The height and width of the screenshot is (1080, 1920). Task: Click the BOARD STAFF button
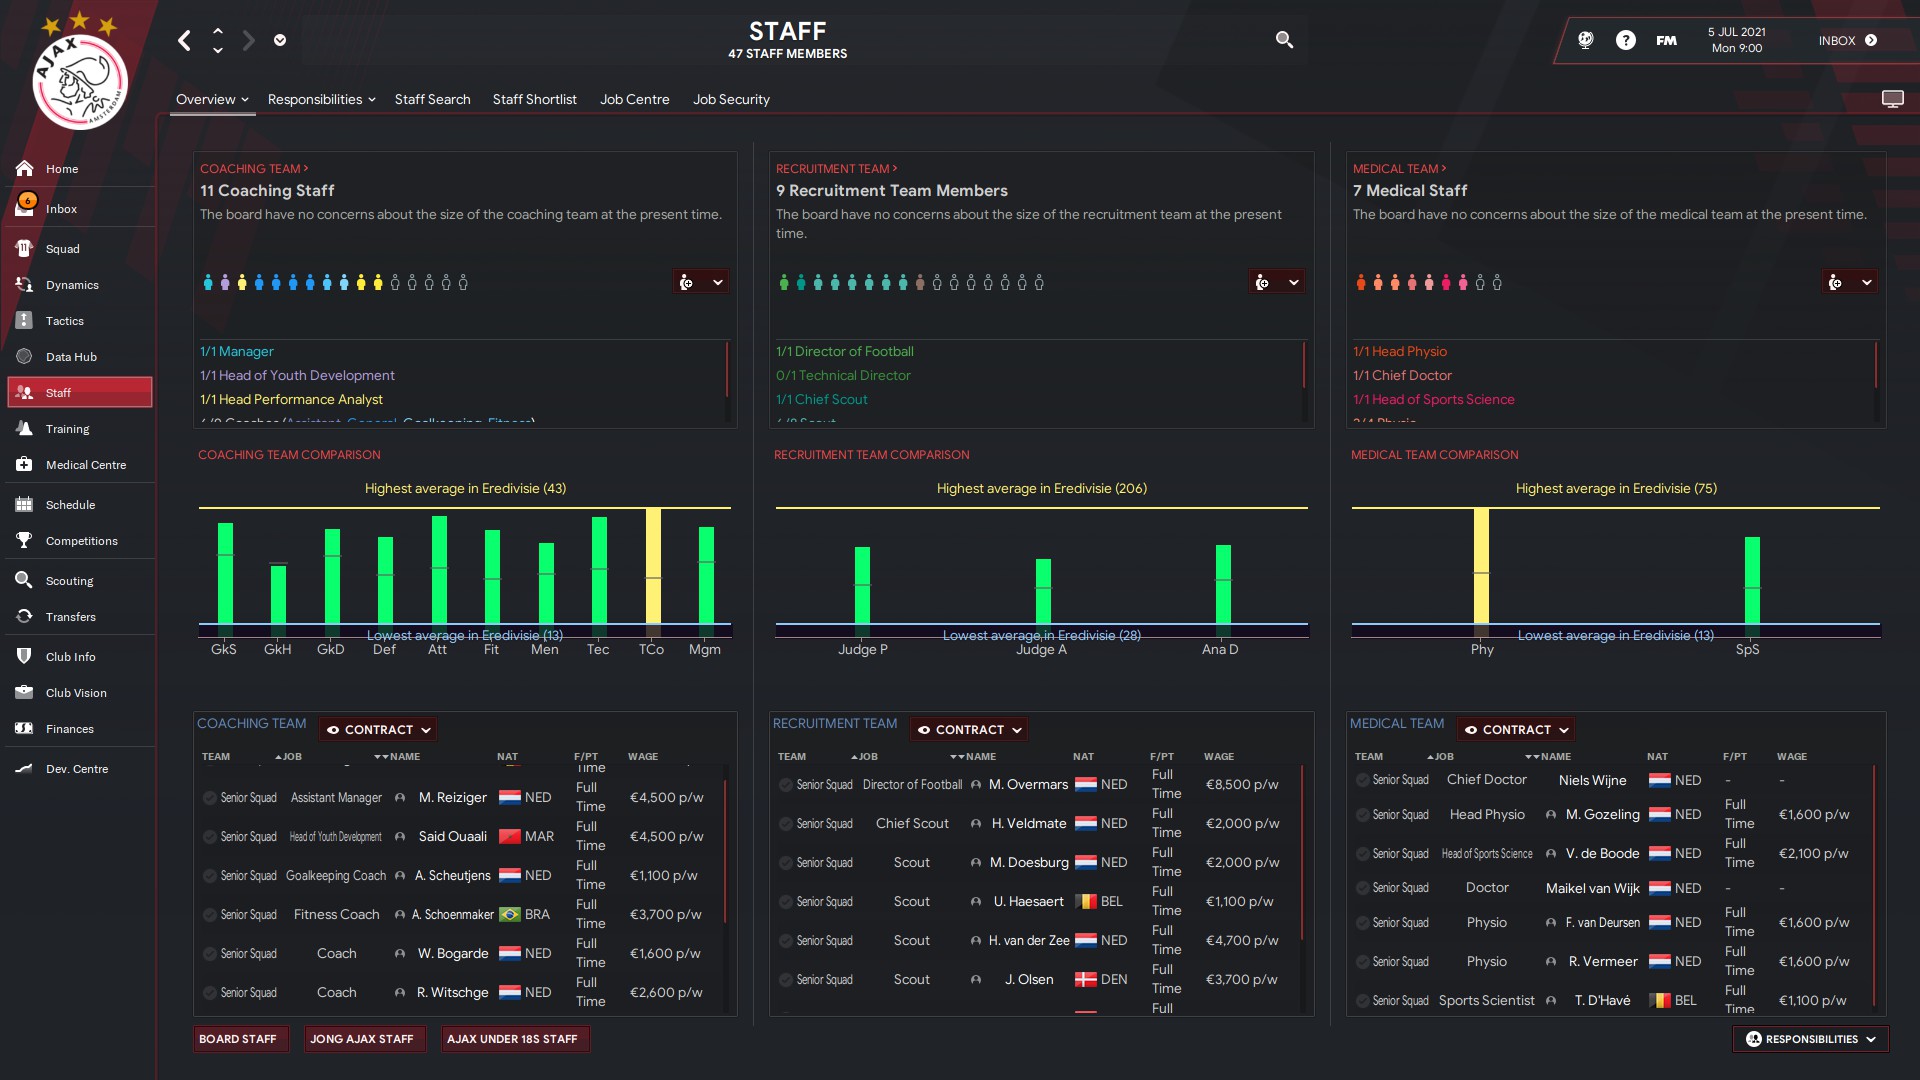pyautogui.click(x=238, y=1039)
